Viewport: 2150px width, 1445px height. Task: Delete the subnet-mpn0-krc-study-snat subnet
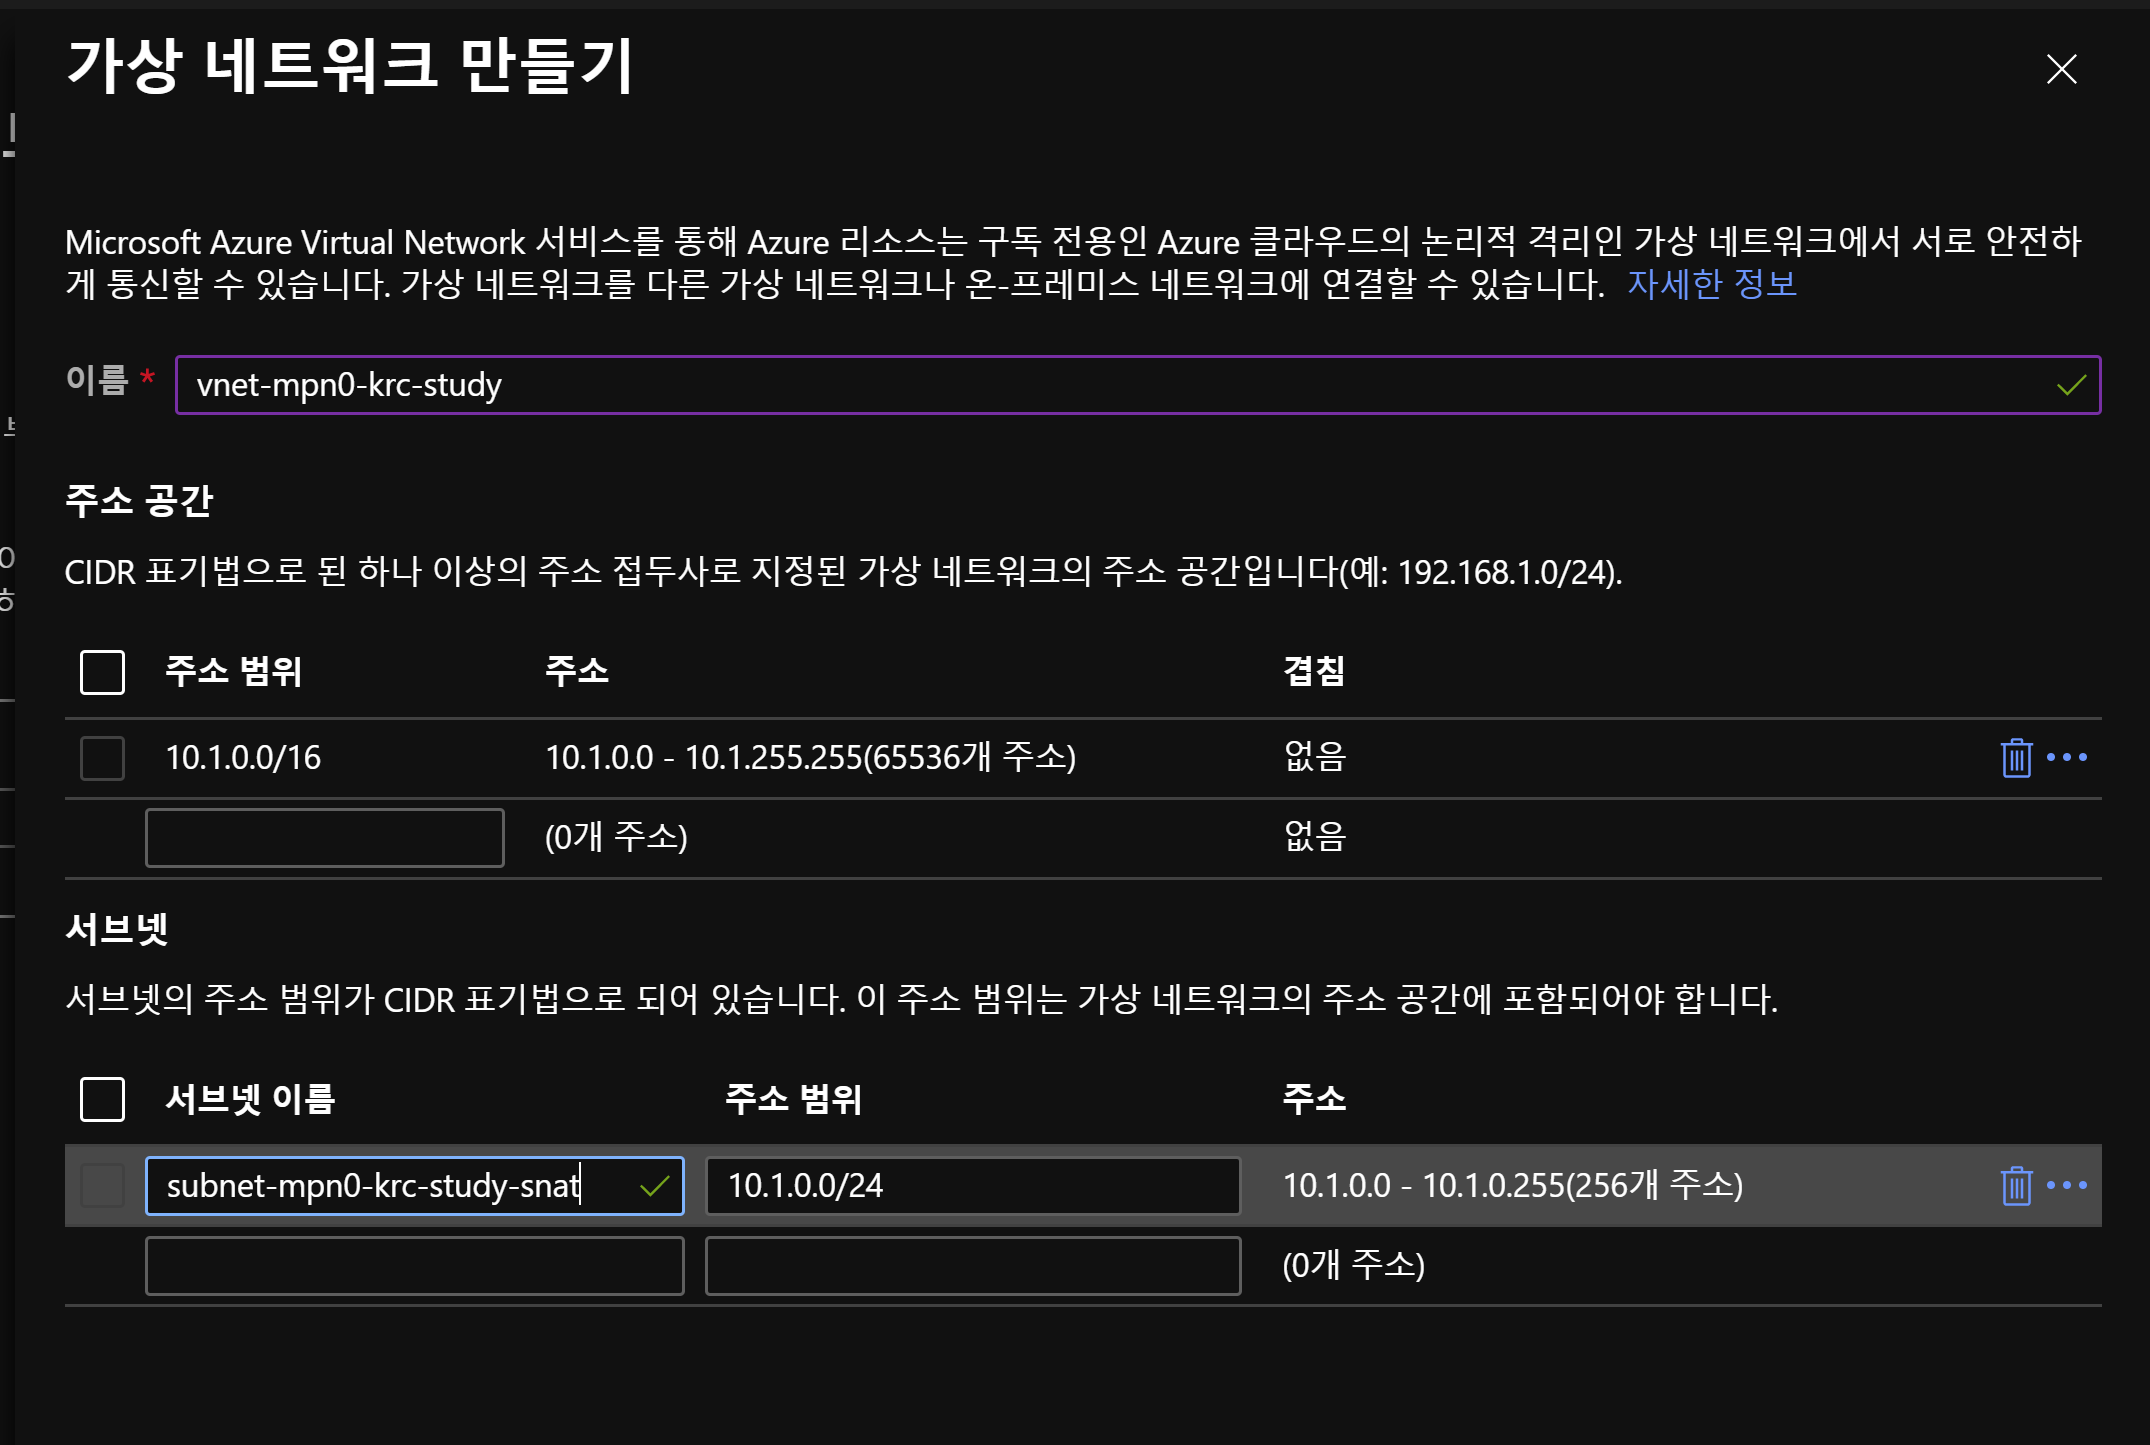2015,1185
